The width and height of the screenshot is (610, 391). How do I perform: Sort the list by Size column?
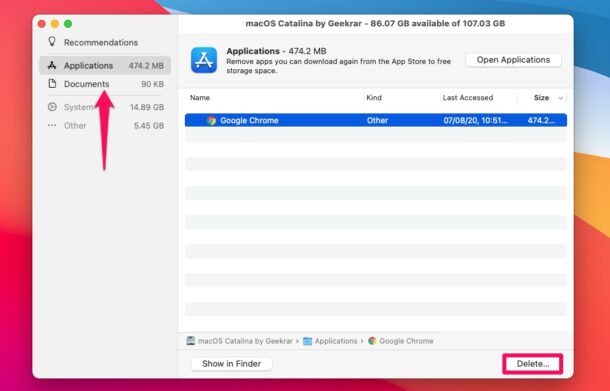(x=541, y=98)
